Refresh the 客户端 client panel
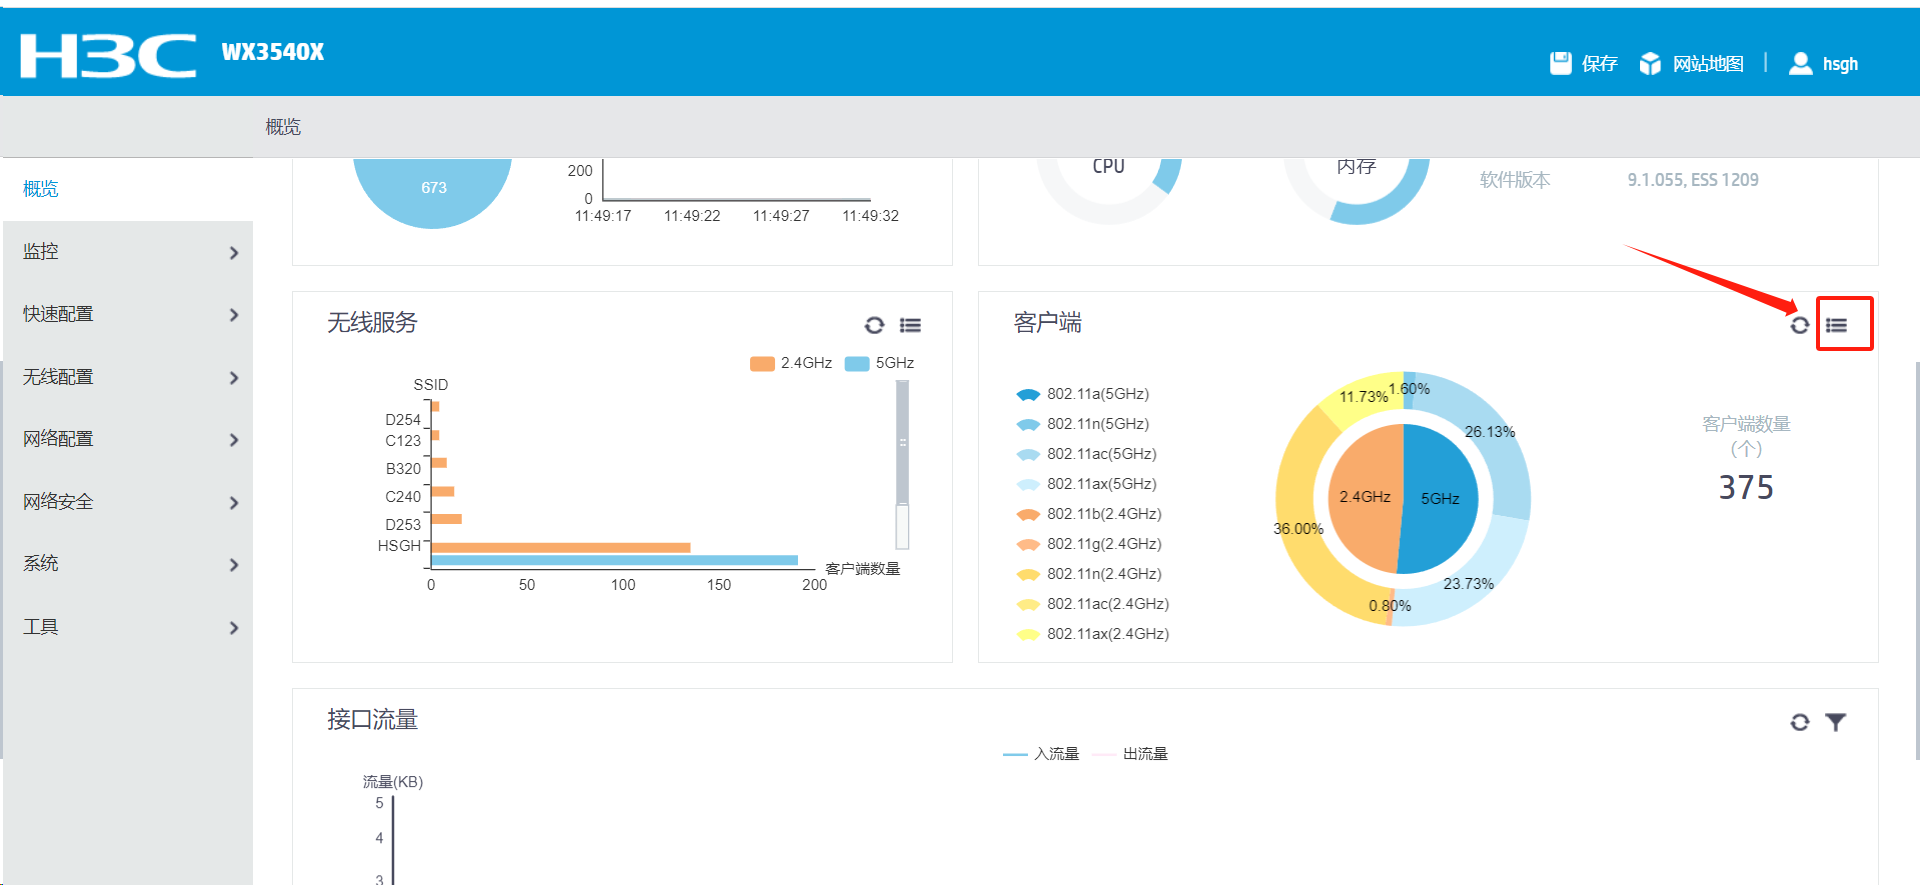The width and height of the screenshot is (1920, 885). point(1799,325)
